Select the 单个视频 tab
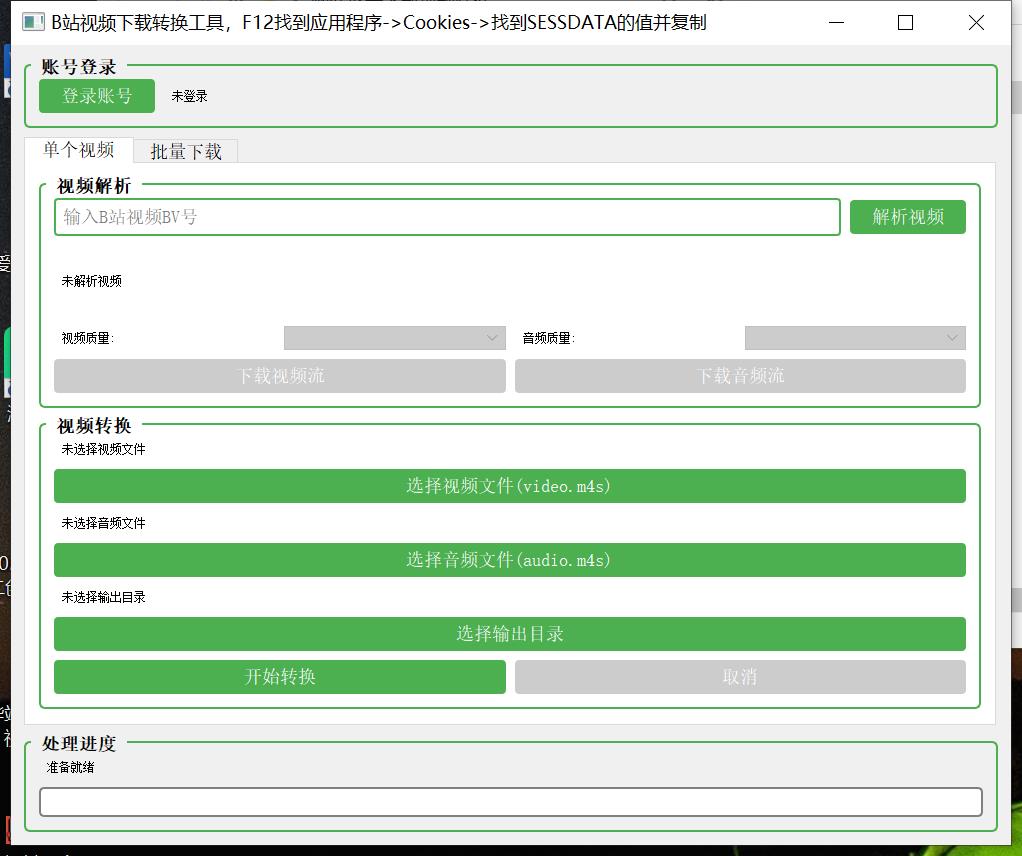Screen dimensions: 1022x856 pyautogui.click(x=79, y=149)
